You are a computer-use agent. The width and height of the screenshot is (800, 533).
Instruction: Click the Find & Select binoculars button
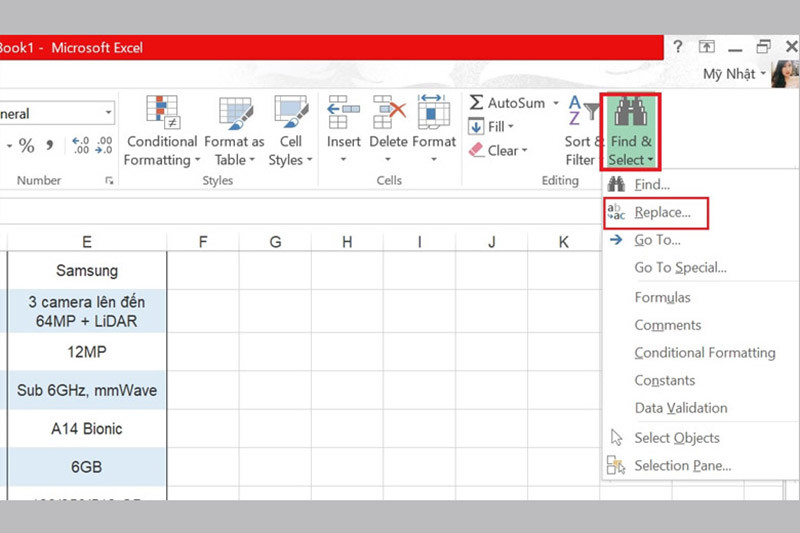pos(630,131)
